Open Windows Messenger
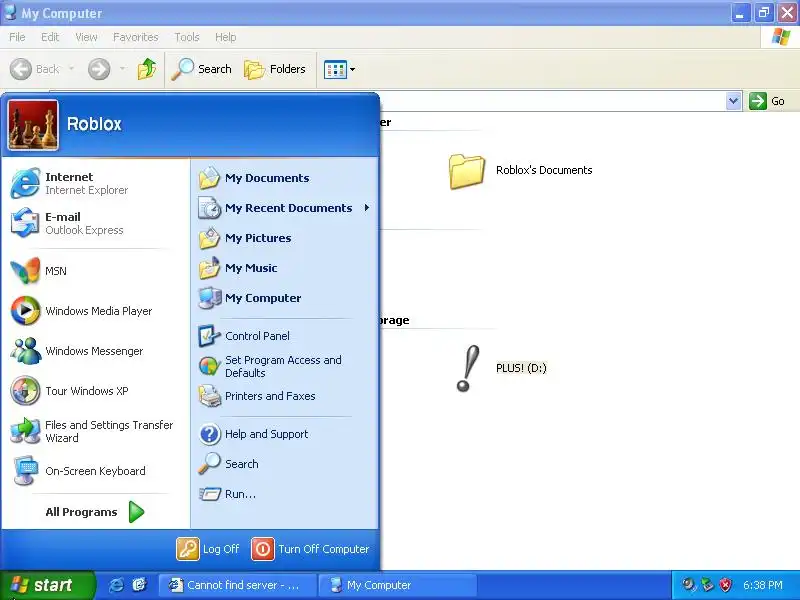 pos(95,351)
